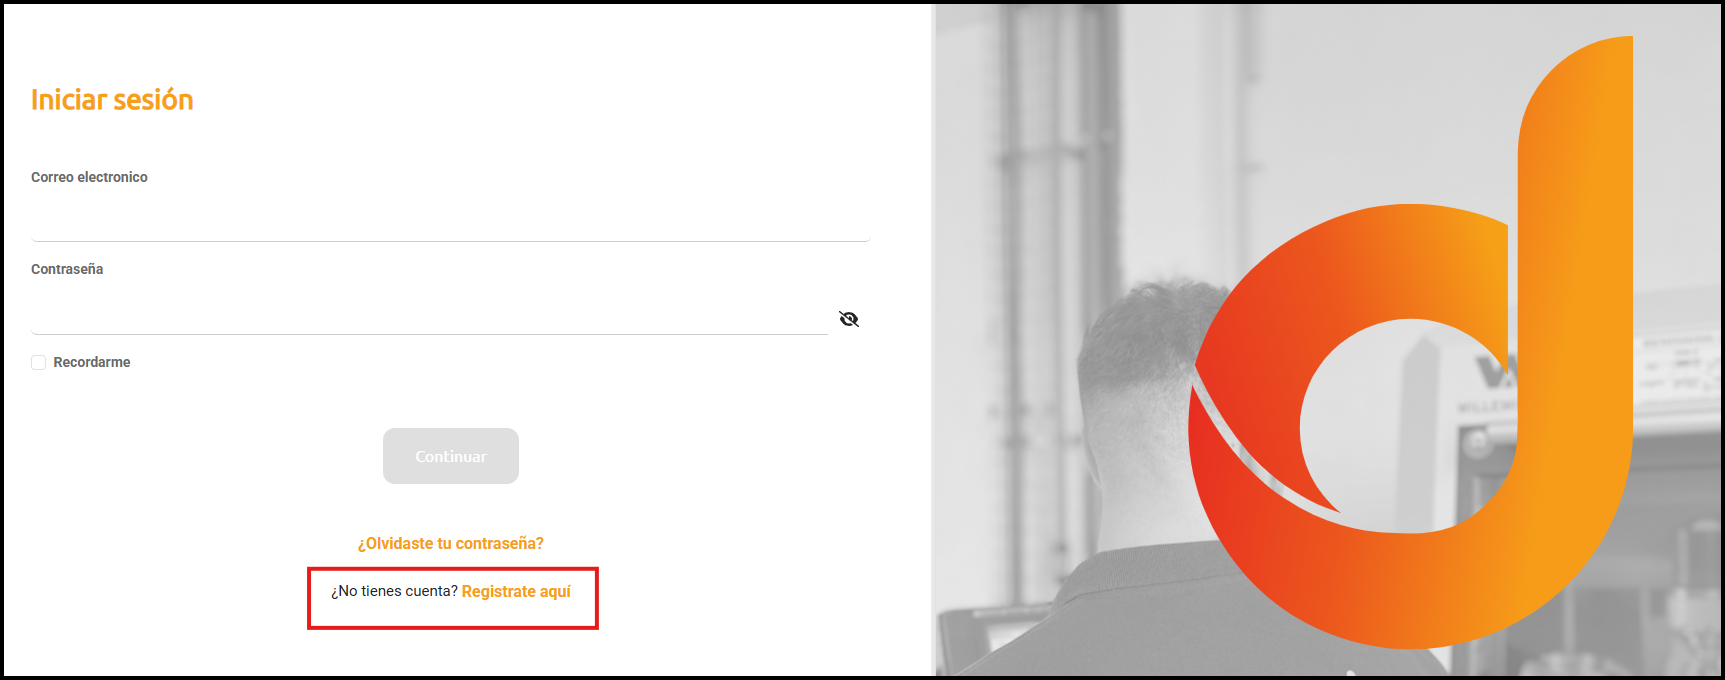This screenshot has height=680, width=1725.
Task: Click the underline beneath the email field
Action: pos(450,241)
